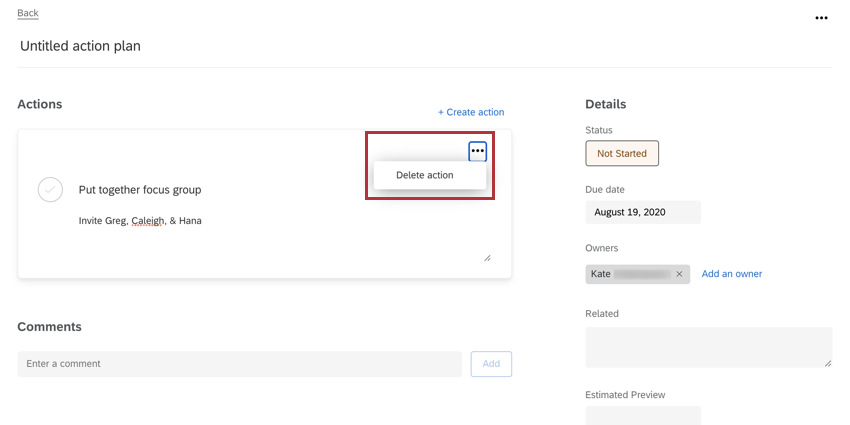Image resolution: width=850 pixels, height=425 pixels.
Task: Grab the action description resize handle
Action: coord(487,257)
